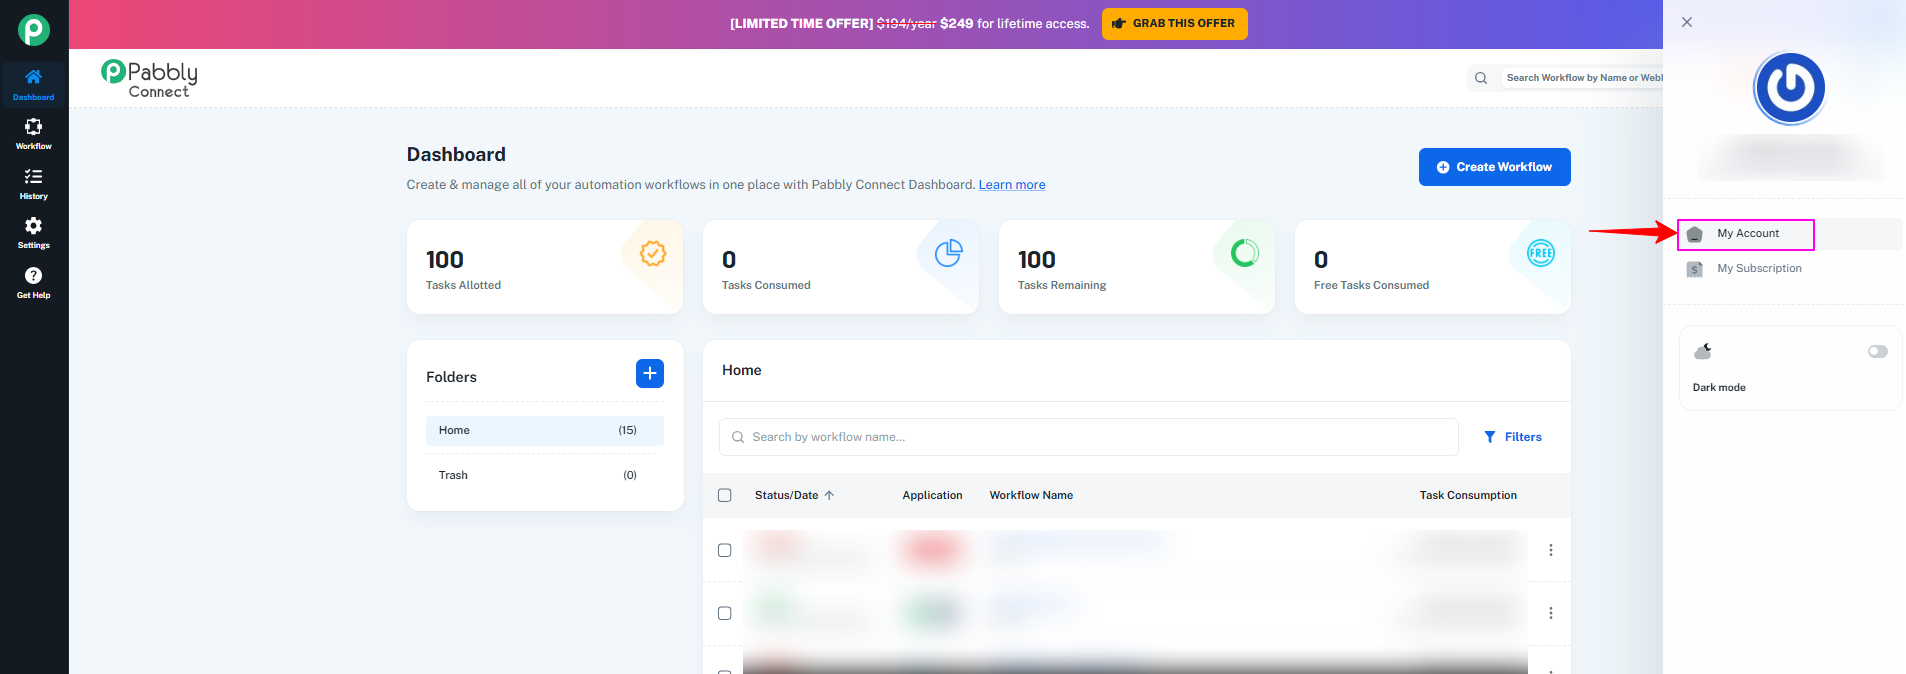Viewport: 1906px width, 674px height.
Task: Click the Tasks Remaining ring icon
Action: point(1244,253)
